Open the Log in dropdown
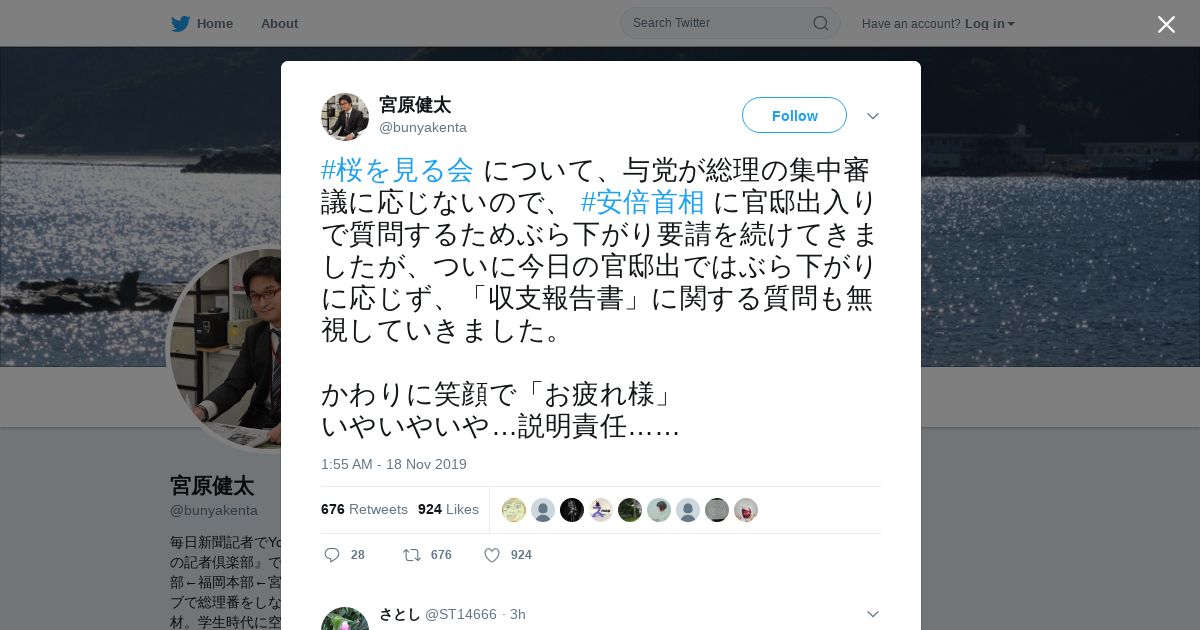Image resolution: width=1200 pixels, height=630 pixels. 989,23
